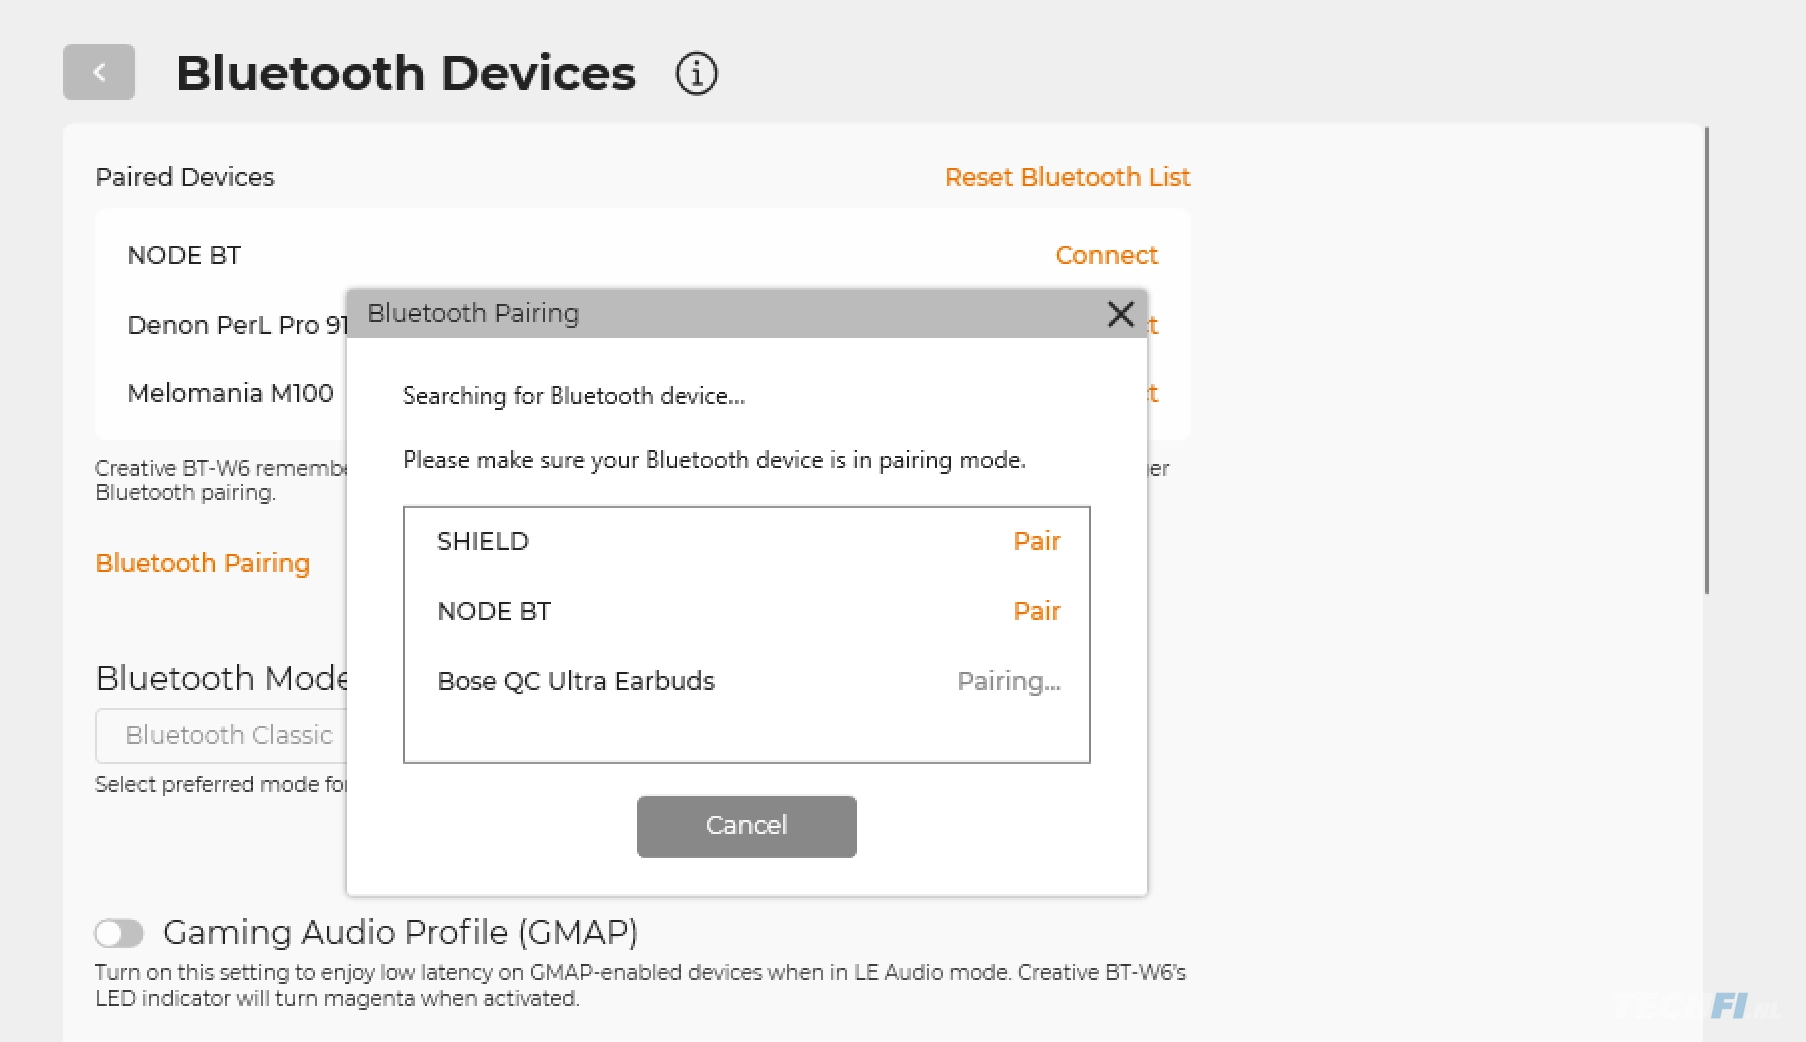Pair with NODE BT in dialog
This screenshot has width=1806, height=1042.
[1036, 611]
